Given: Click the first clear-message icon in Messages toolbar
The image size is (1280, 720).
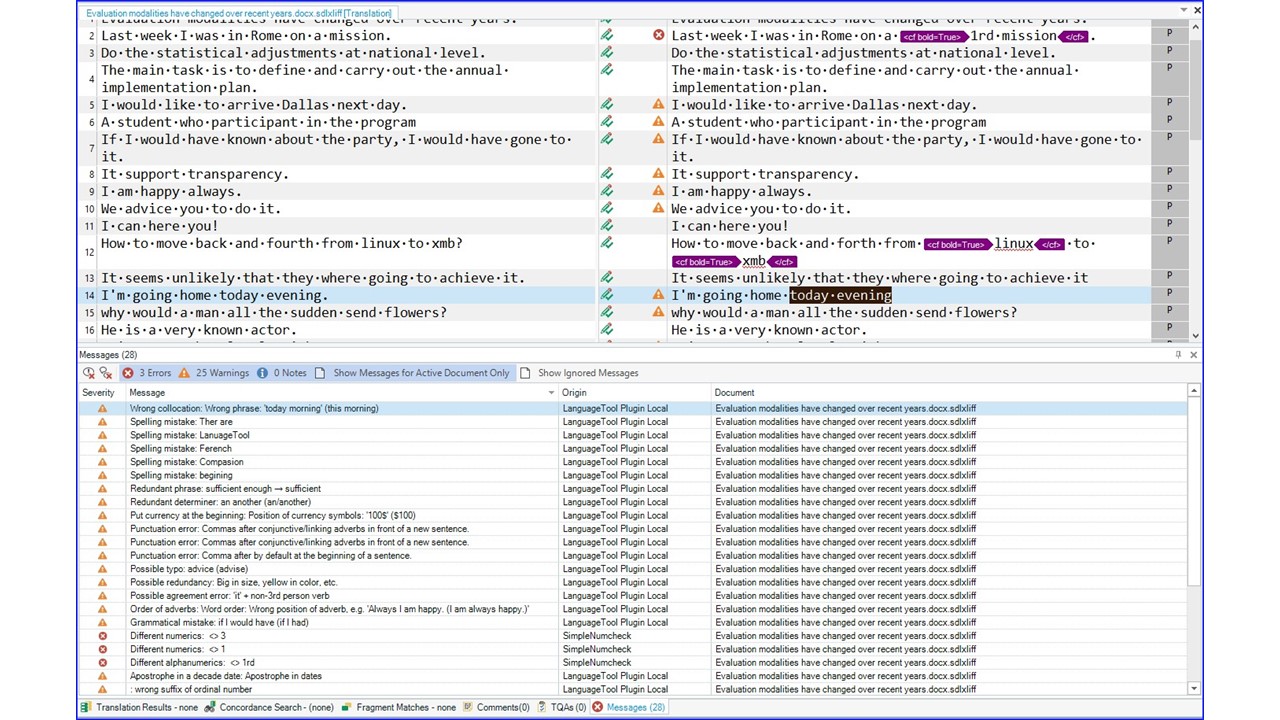Looking at the screenshot, I should (x=89, y=373).
